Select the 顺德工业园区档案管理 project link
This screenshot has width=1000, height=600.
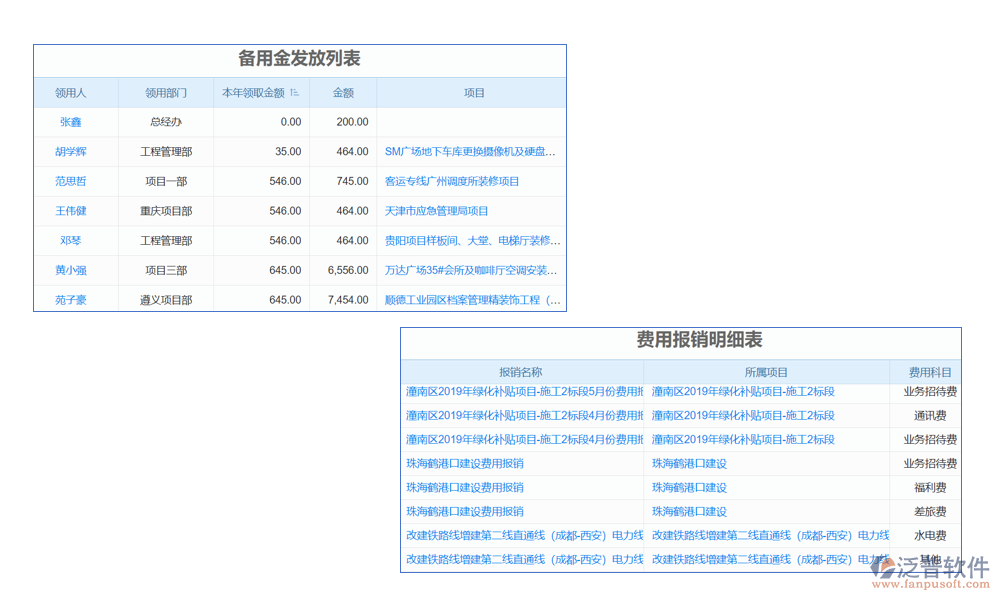coord(472,300)
